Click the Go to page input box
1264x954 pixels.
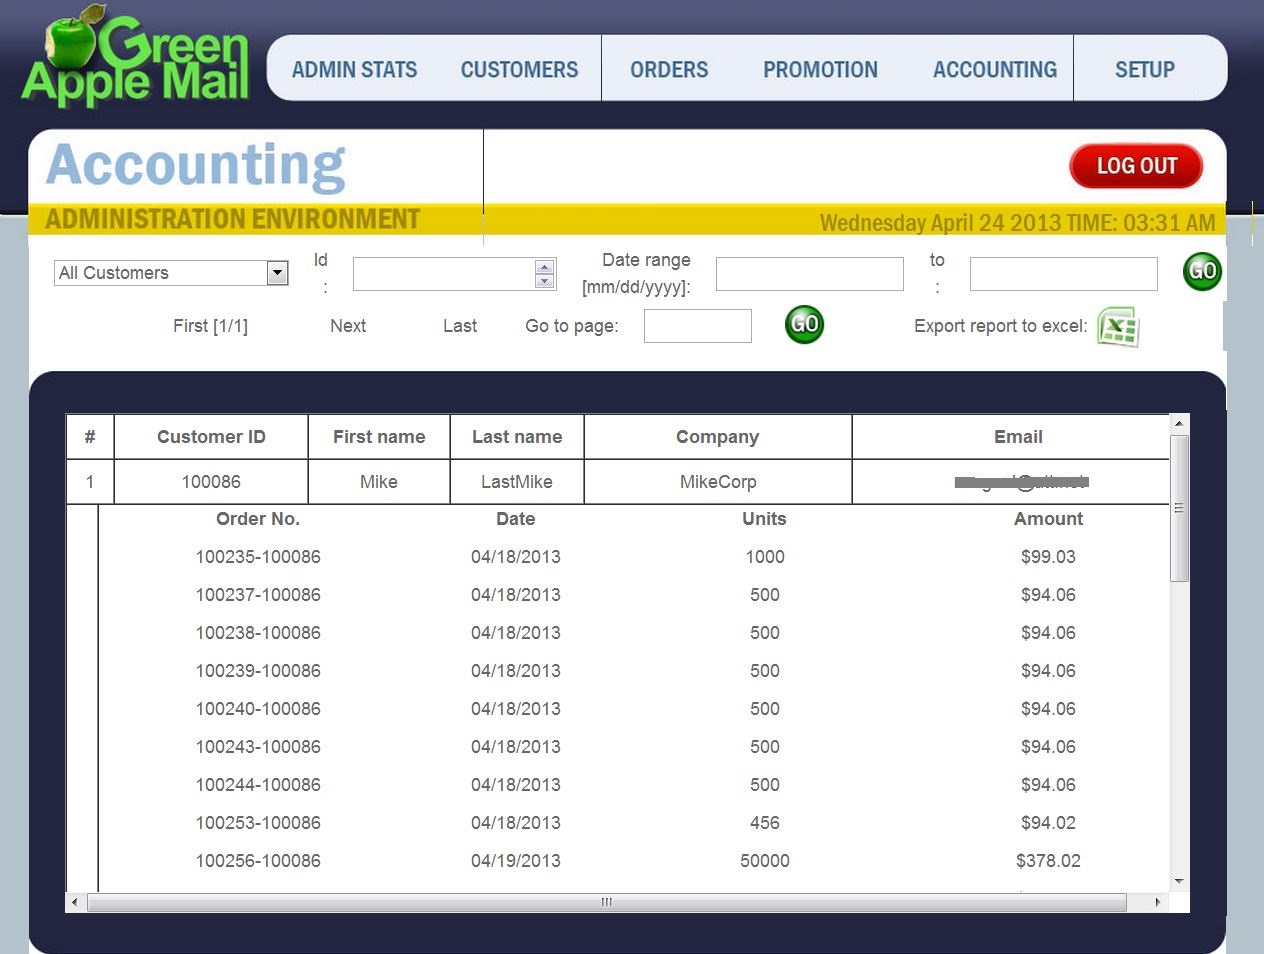point(698,326)
